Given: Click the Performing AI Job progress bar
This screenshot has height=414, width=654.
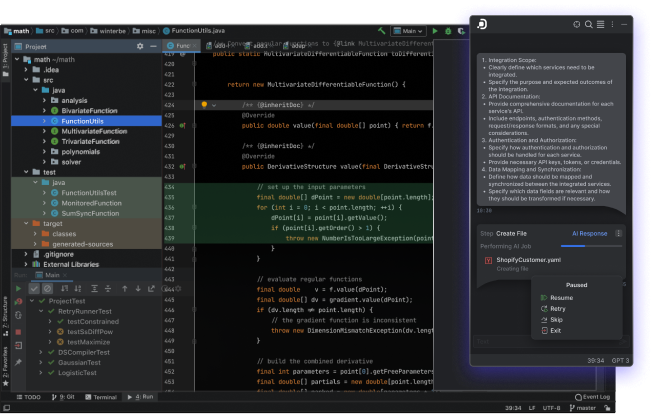Looking at the screenshot, I should point(591,246).
